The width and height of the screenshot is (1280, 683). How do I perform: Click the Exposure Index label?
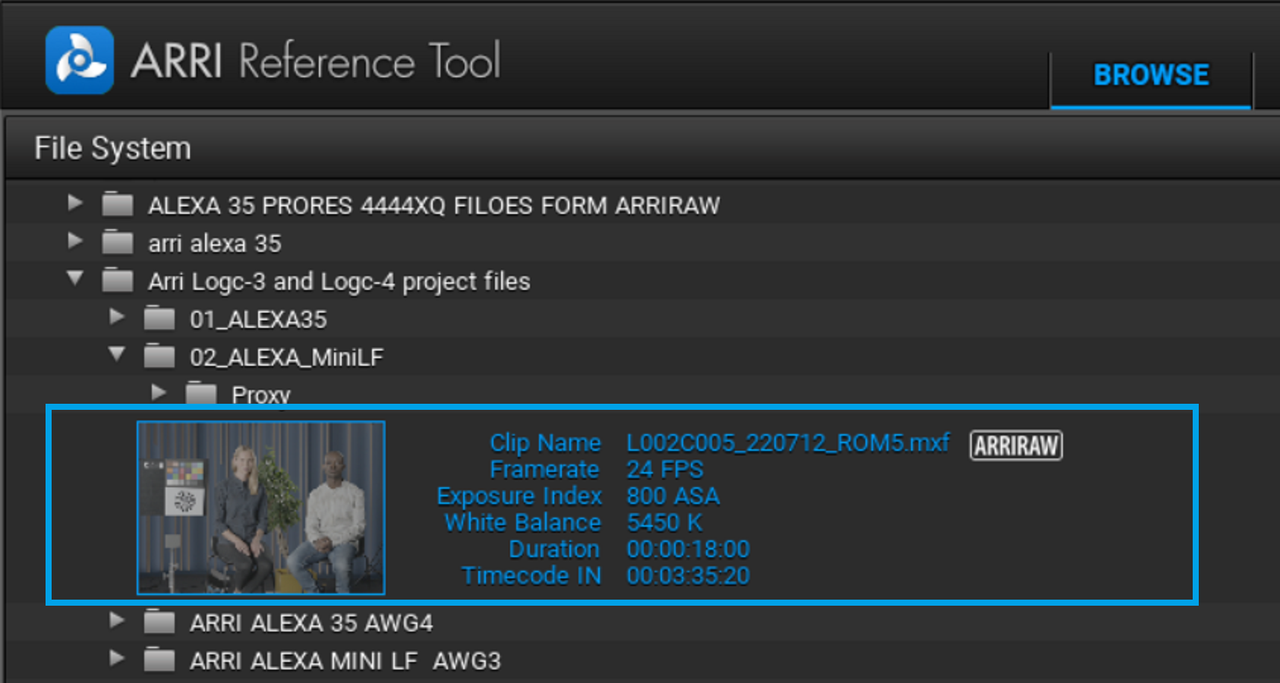pos(519,496)
